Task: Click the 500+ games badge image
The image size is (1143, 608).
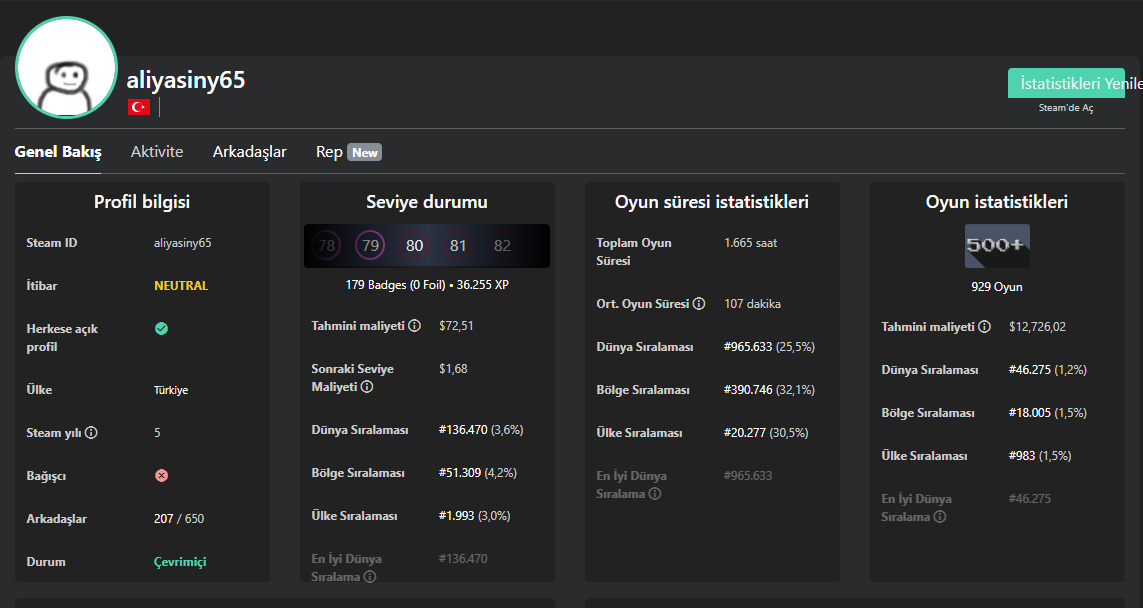Action: tap(997, 246)
